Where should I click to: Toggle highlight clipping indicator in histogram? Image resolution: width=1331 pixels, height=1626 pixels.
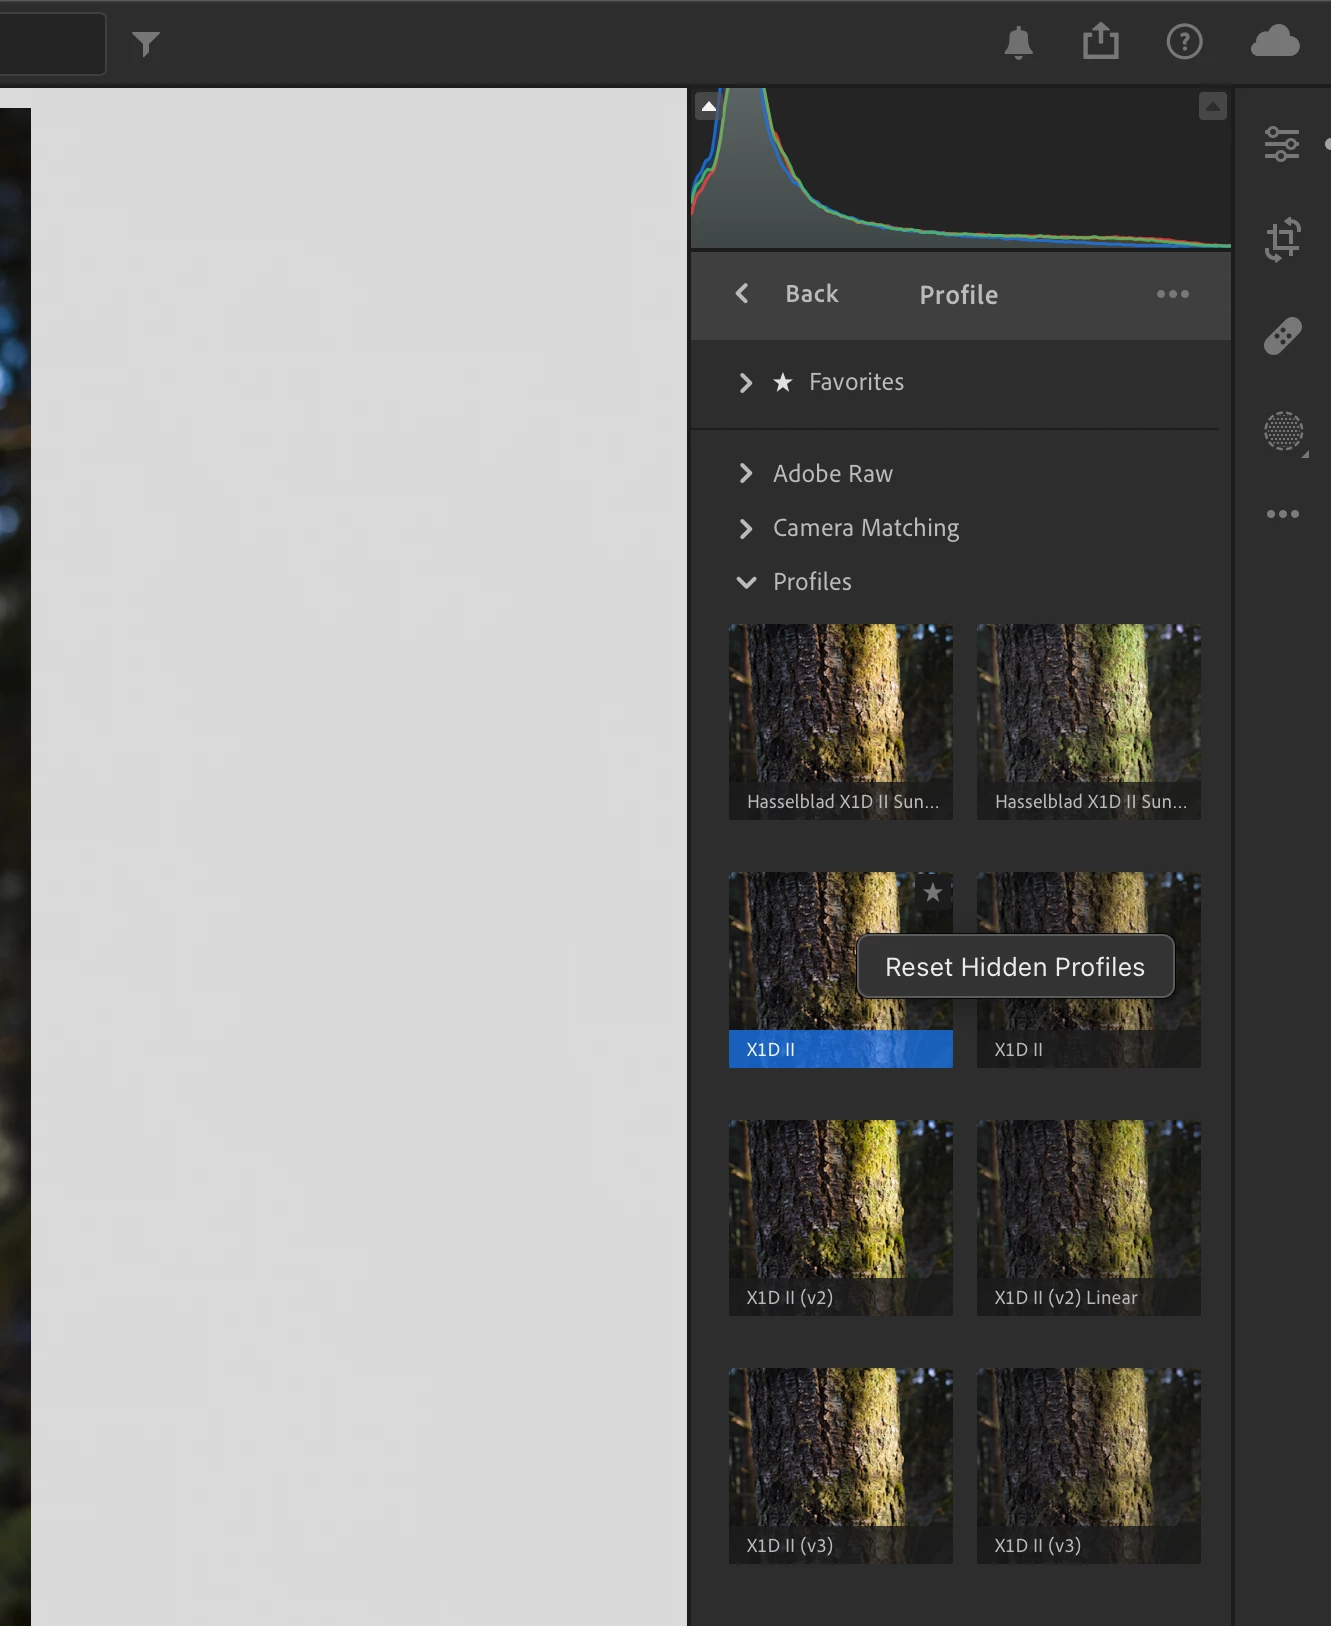click(x=1212, y=106)
